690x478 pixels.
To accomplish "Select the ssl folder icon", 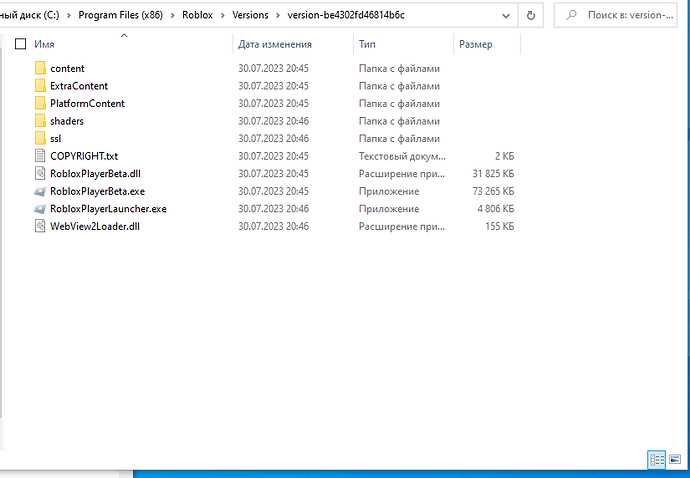I will tap(40, 139).
